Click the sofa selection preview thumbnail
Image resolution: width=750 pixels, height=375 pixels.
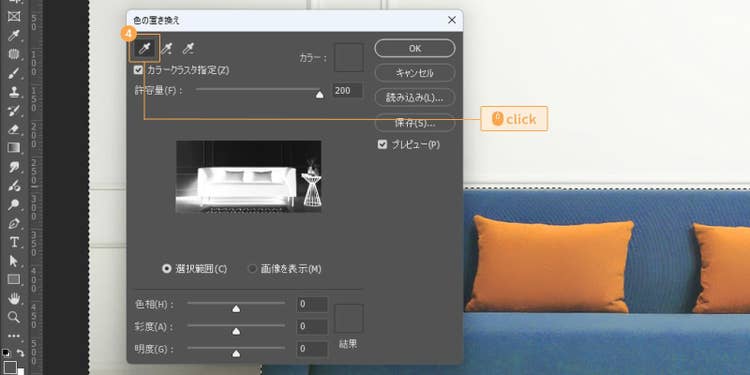(x=249, y=176)
